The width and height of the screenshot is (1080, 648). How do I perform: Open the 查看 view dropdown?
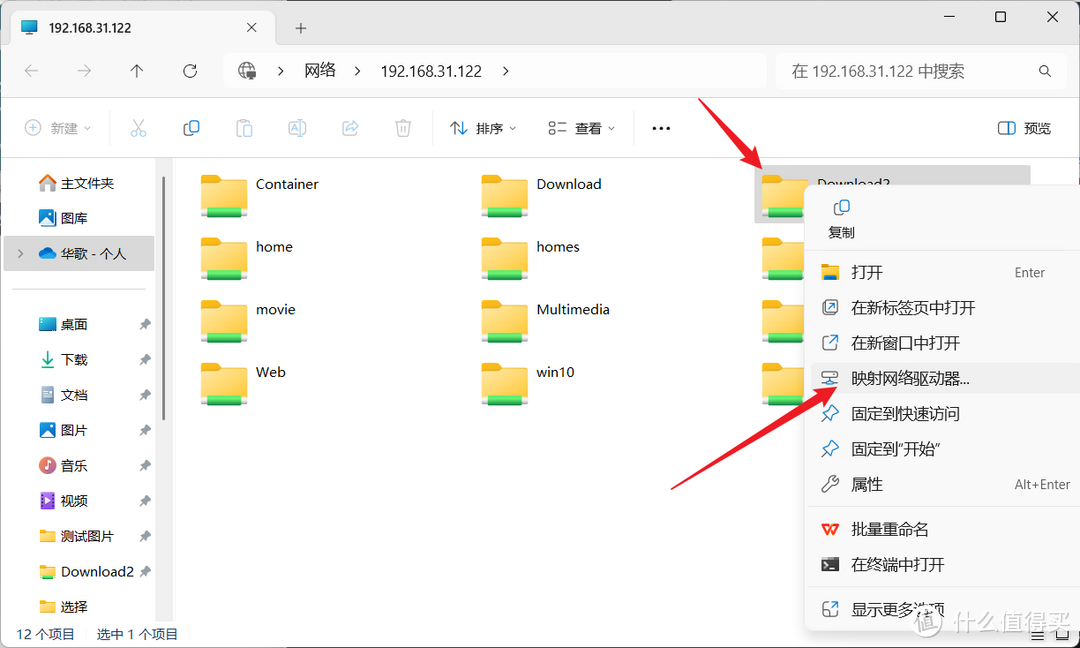(x=582, y=128)
